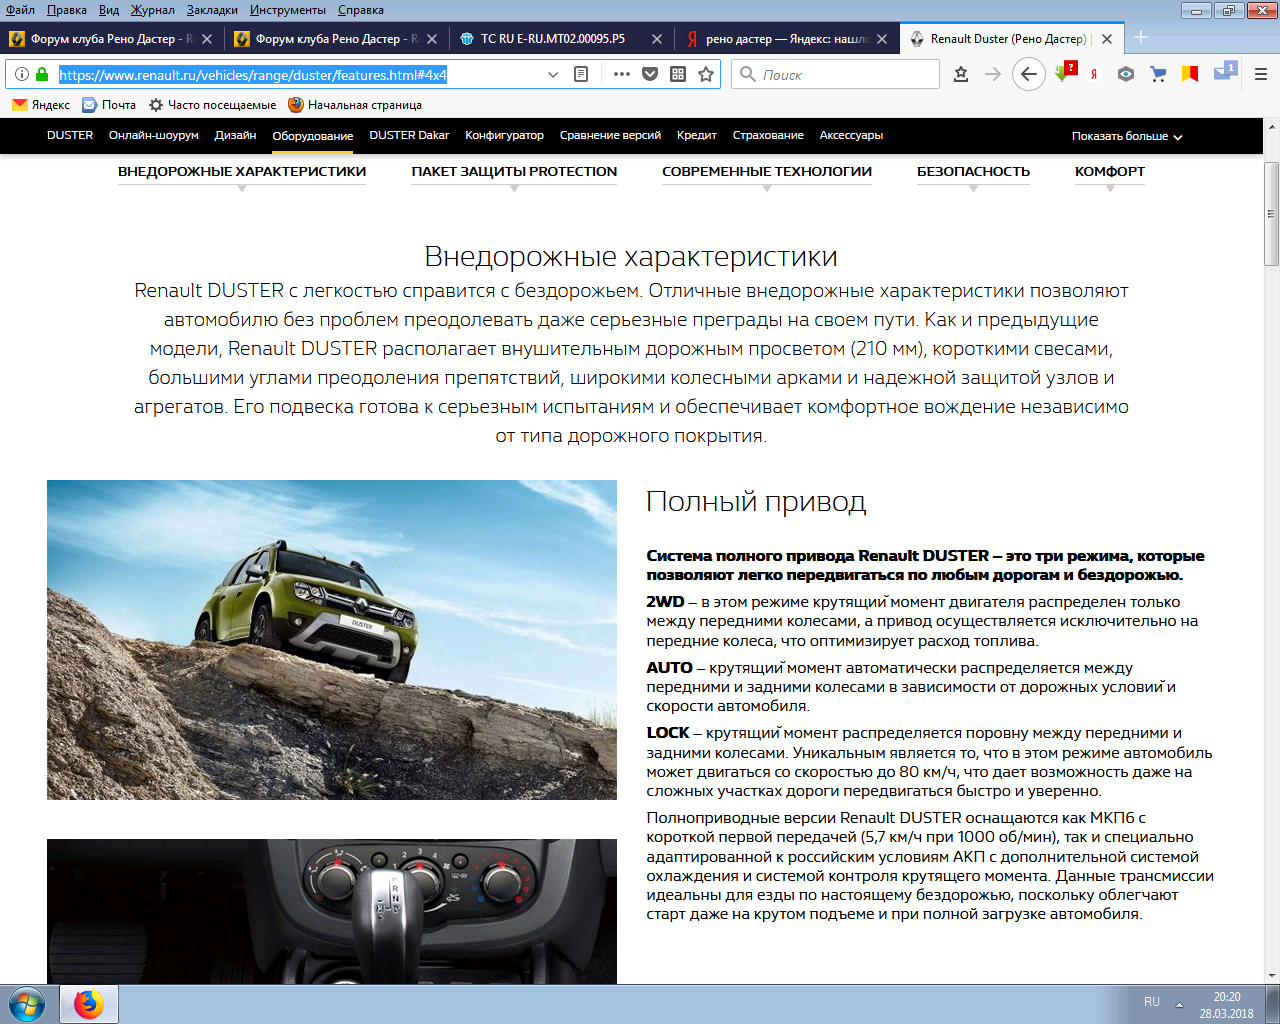The image size is (1280, 1024).
Task: Open a new tab with plus button
Action: click(1141, 38)
